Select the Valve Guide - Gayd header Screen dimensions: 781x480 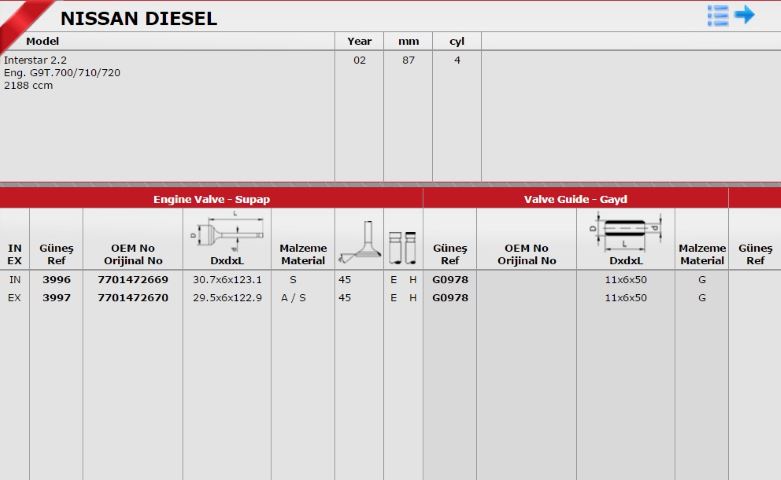(x=575, y=199)
